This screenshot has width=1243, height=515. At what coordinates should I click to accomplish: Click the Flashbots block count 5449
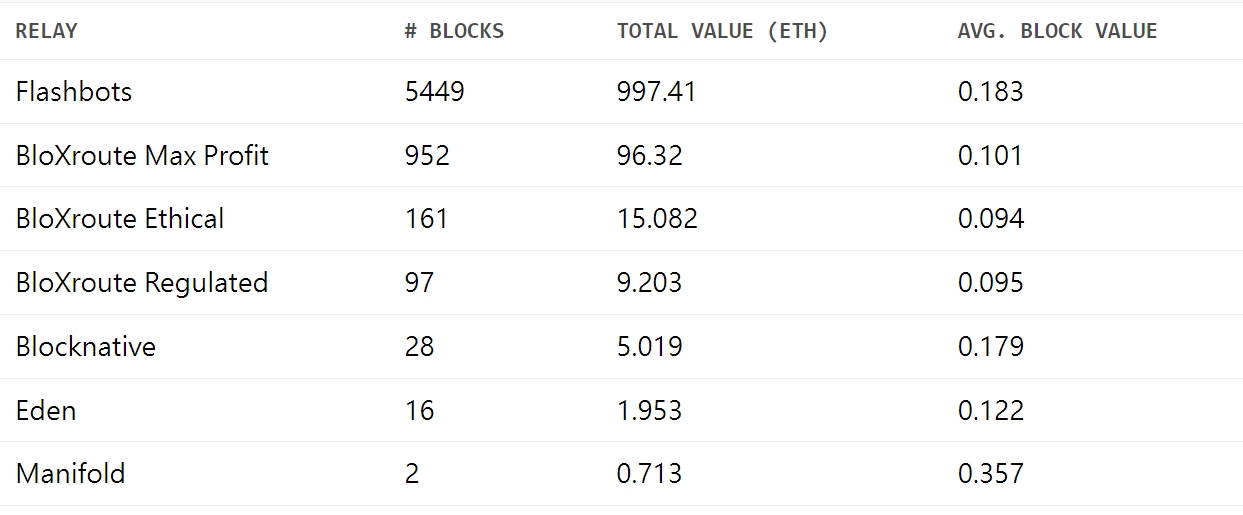434,92
